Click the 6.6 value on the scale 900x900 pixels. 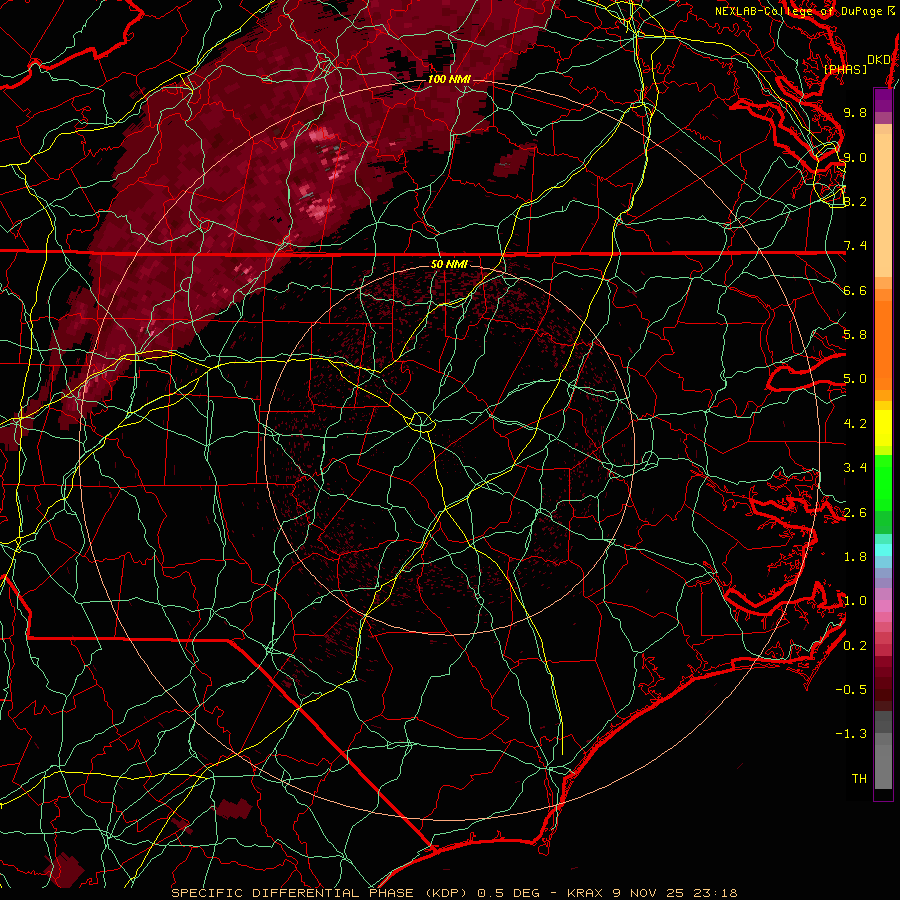pyautogui.click(x=855, y=290)
